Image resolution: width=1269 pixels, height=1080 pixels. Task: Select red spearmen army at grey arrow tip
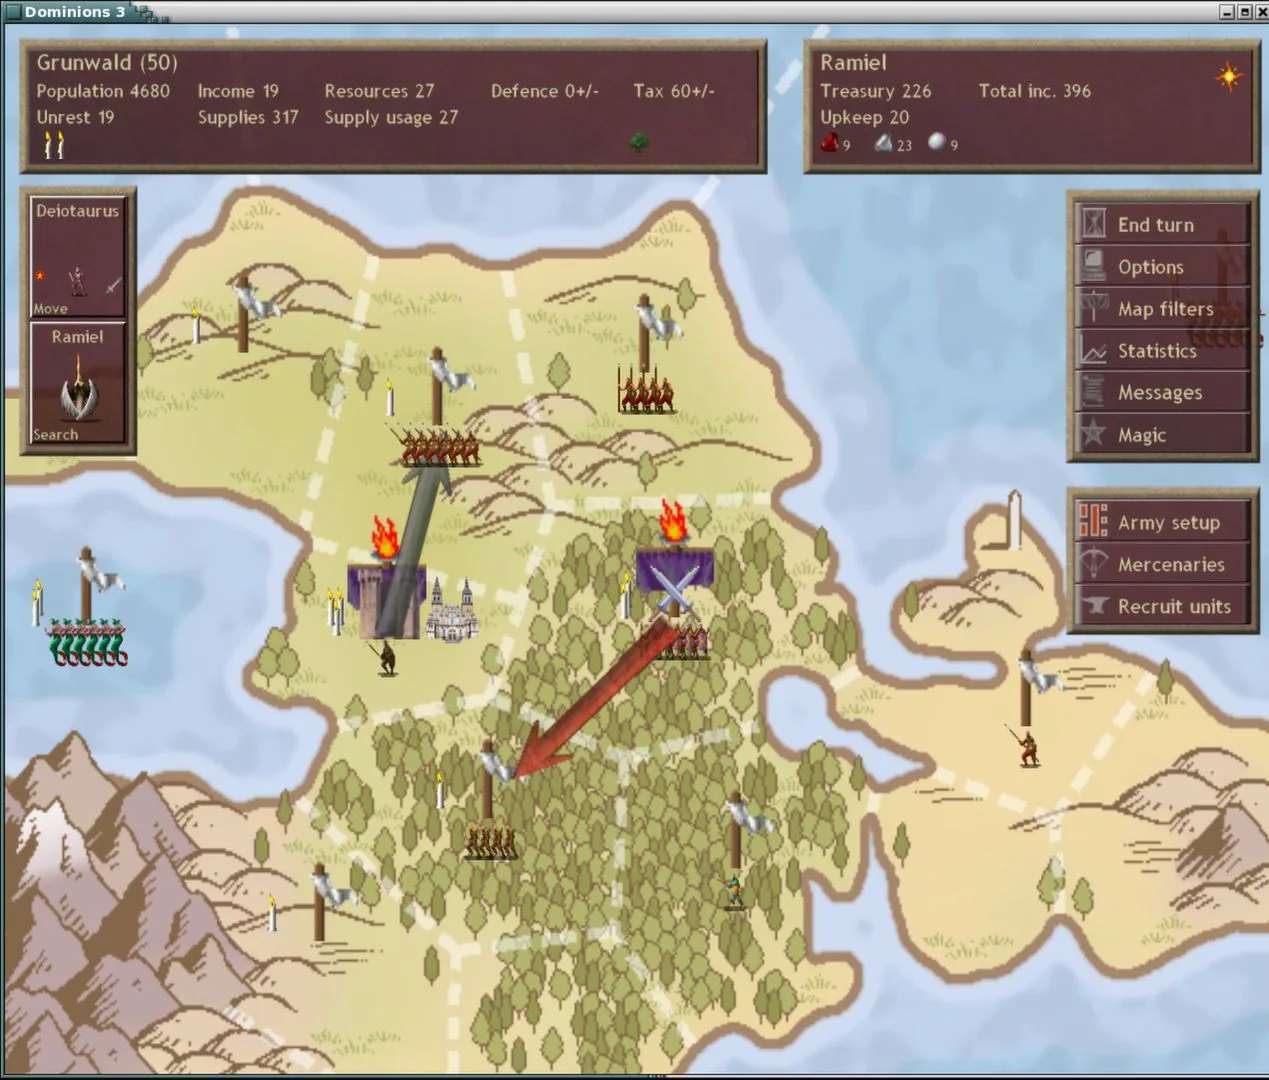click(x=440, y=448)
